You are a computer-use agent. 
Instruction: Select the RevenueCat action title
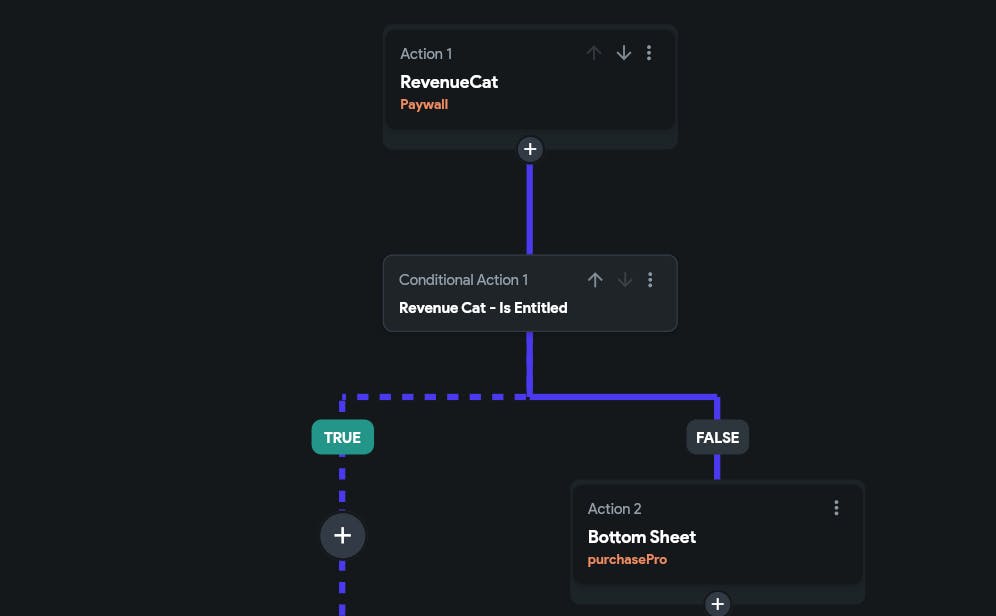[449, 82]
